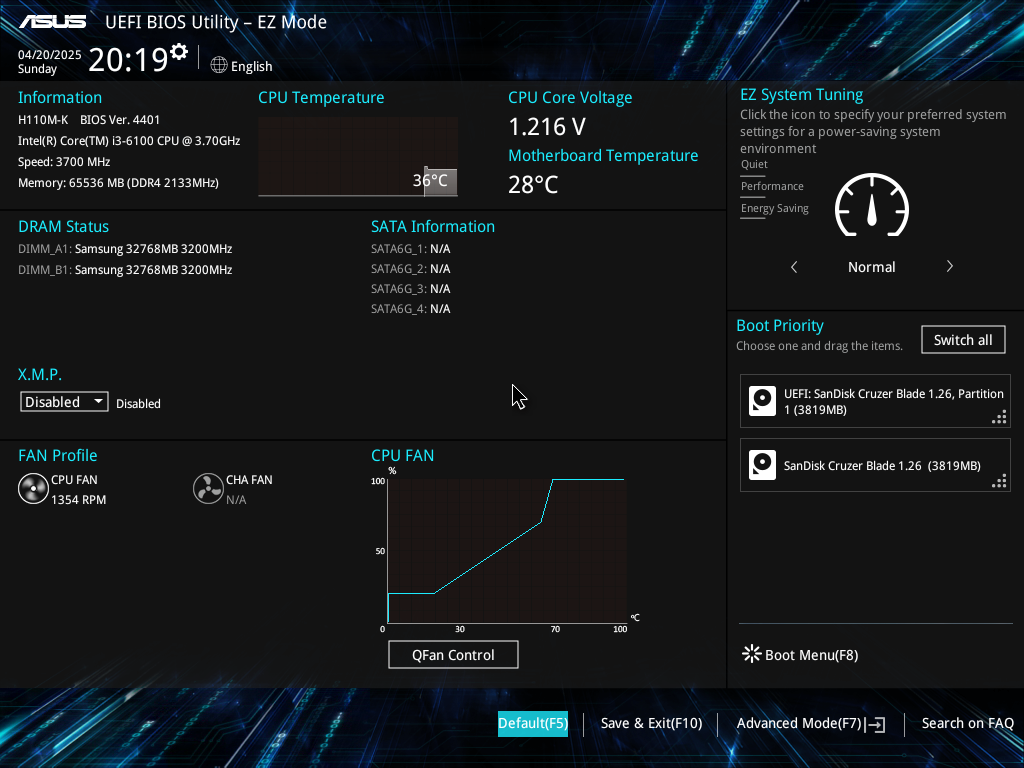The width and height of the screenshot is (1024, 768).
Task: Open QFan Control
Action: [453, 655]
